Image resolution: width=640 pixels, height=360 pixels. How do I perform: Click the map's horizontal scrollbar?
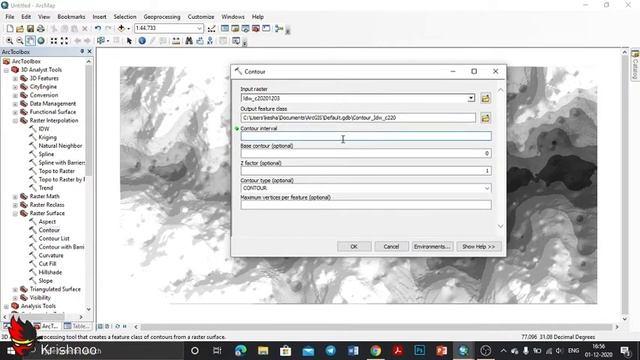coord(376,327)
